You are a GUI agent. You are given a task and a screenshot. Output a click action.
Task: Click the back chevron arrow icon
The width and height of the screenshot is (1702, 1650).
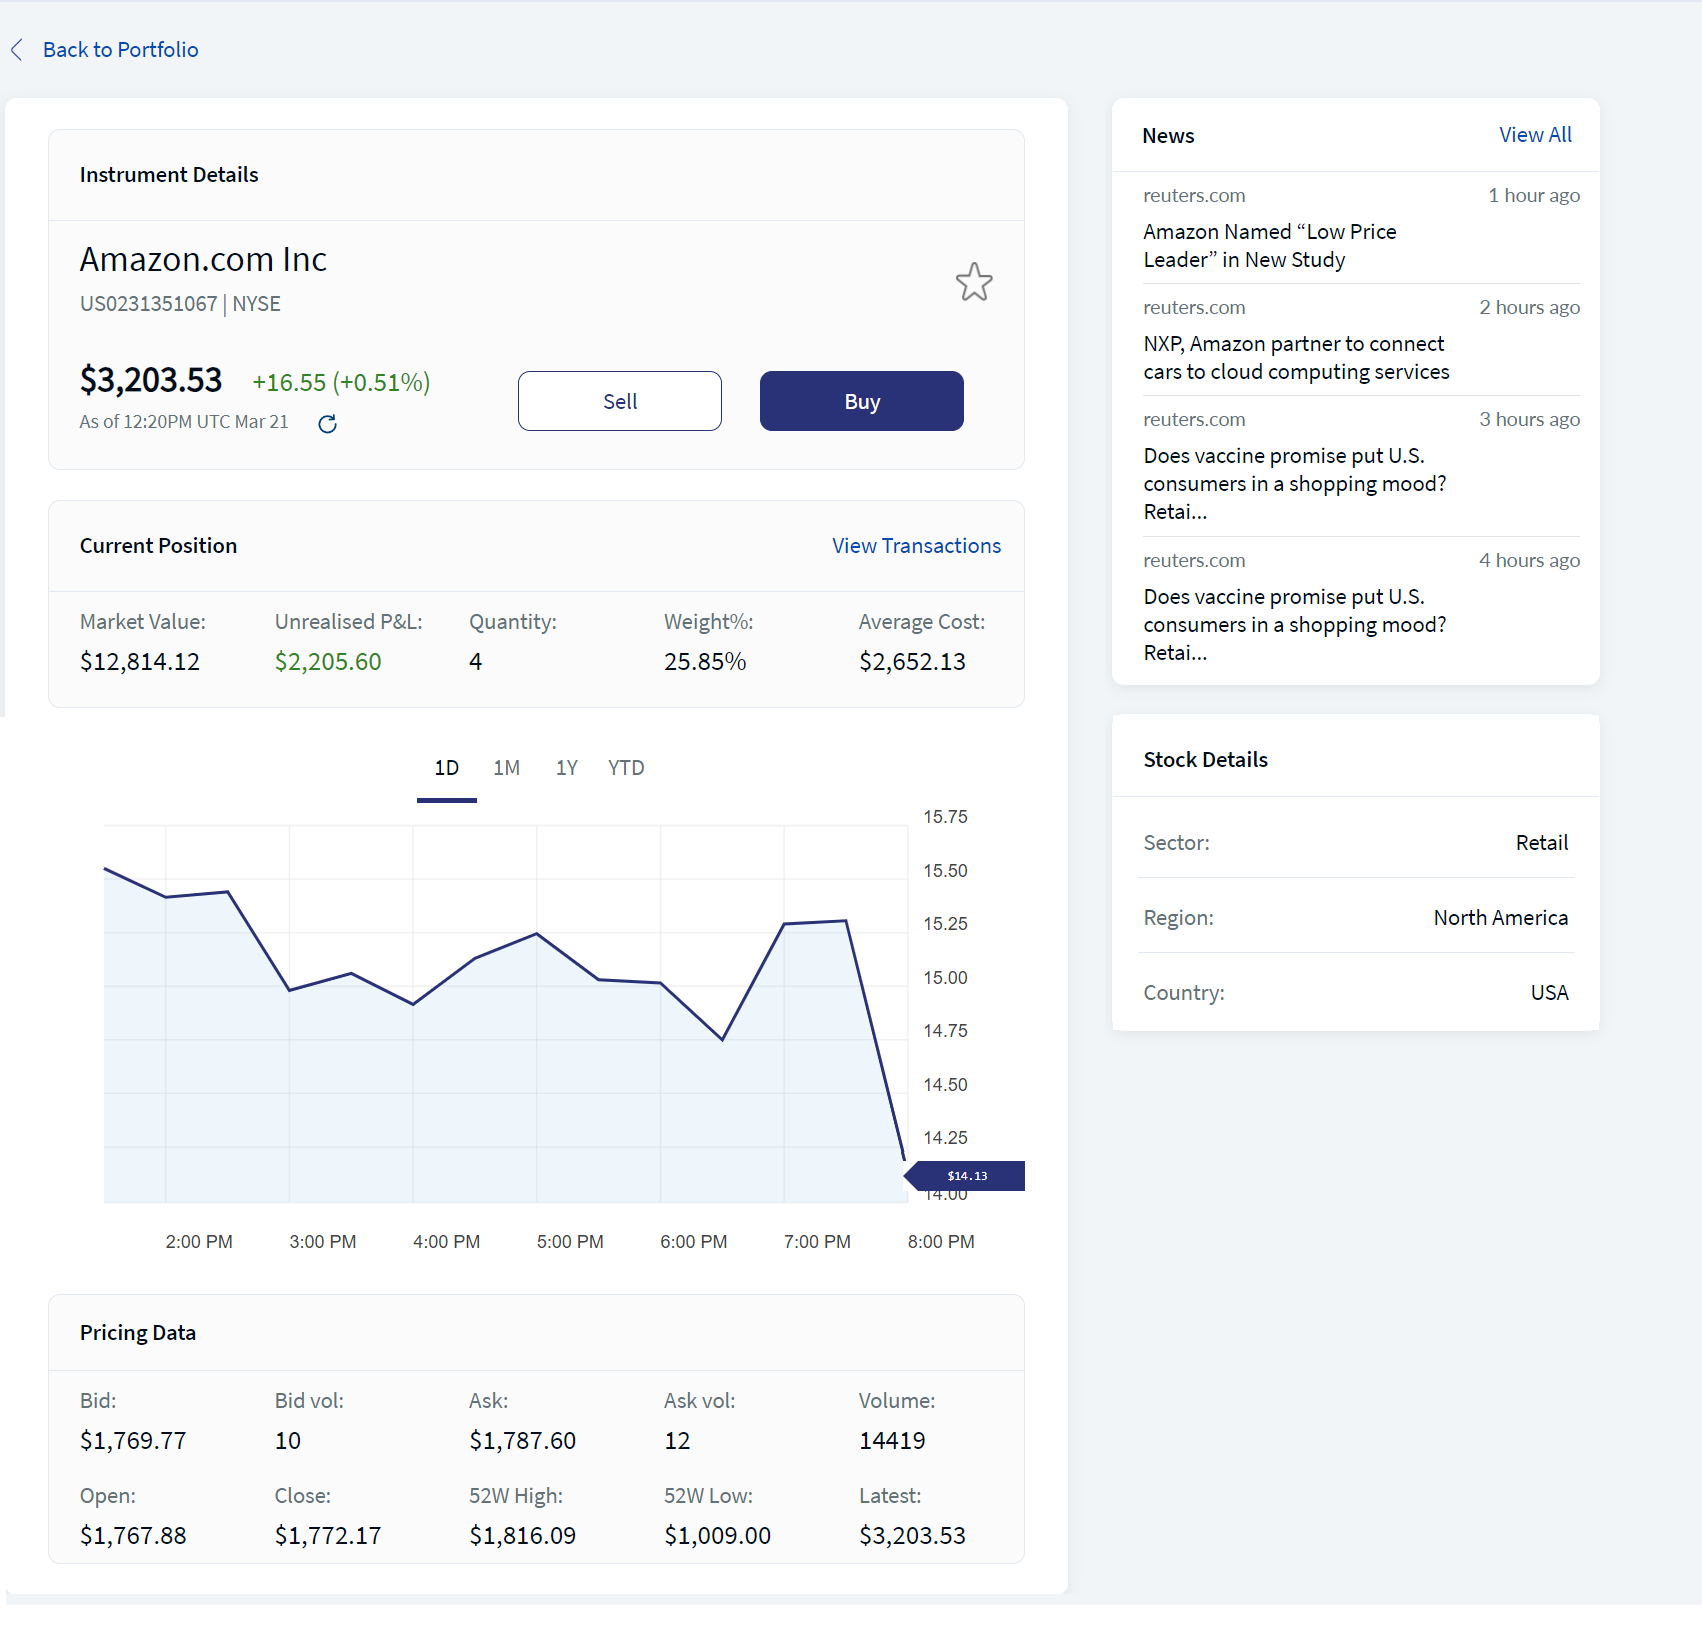(17, 50)
